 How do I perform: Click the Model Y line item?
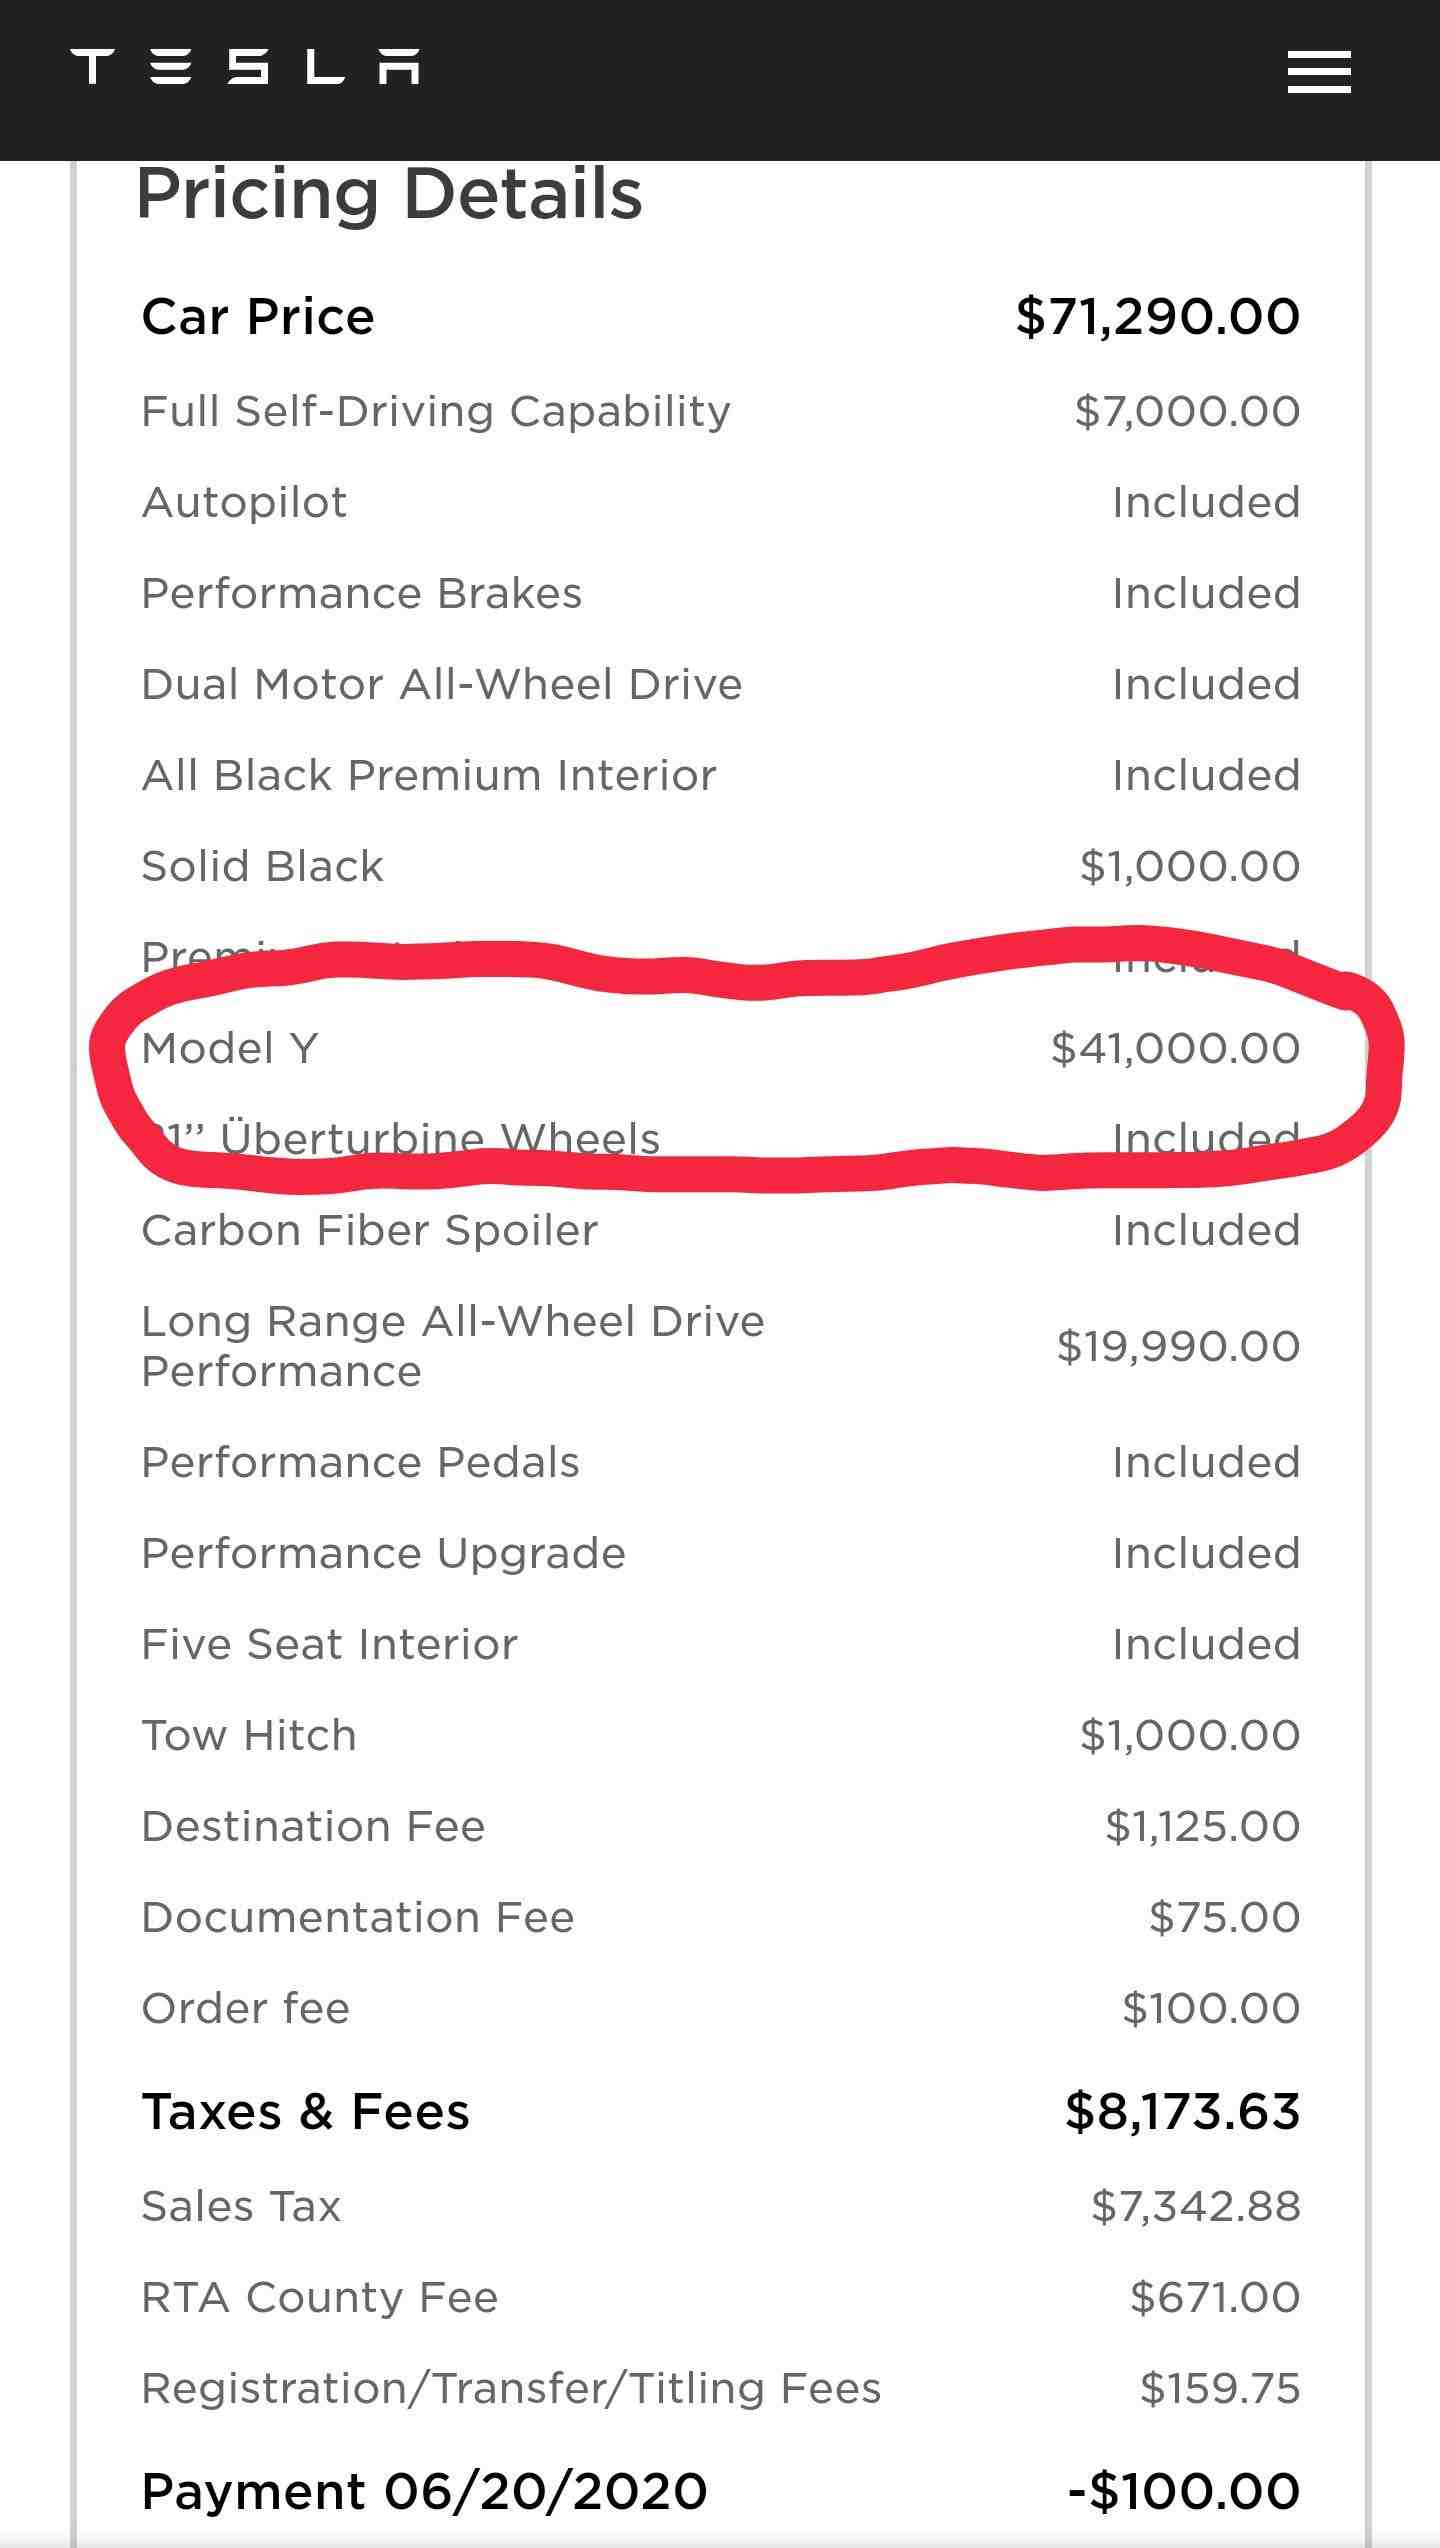(x=720, y=1048)
